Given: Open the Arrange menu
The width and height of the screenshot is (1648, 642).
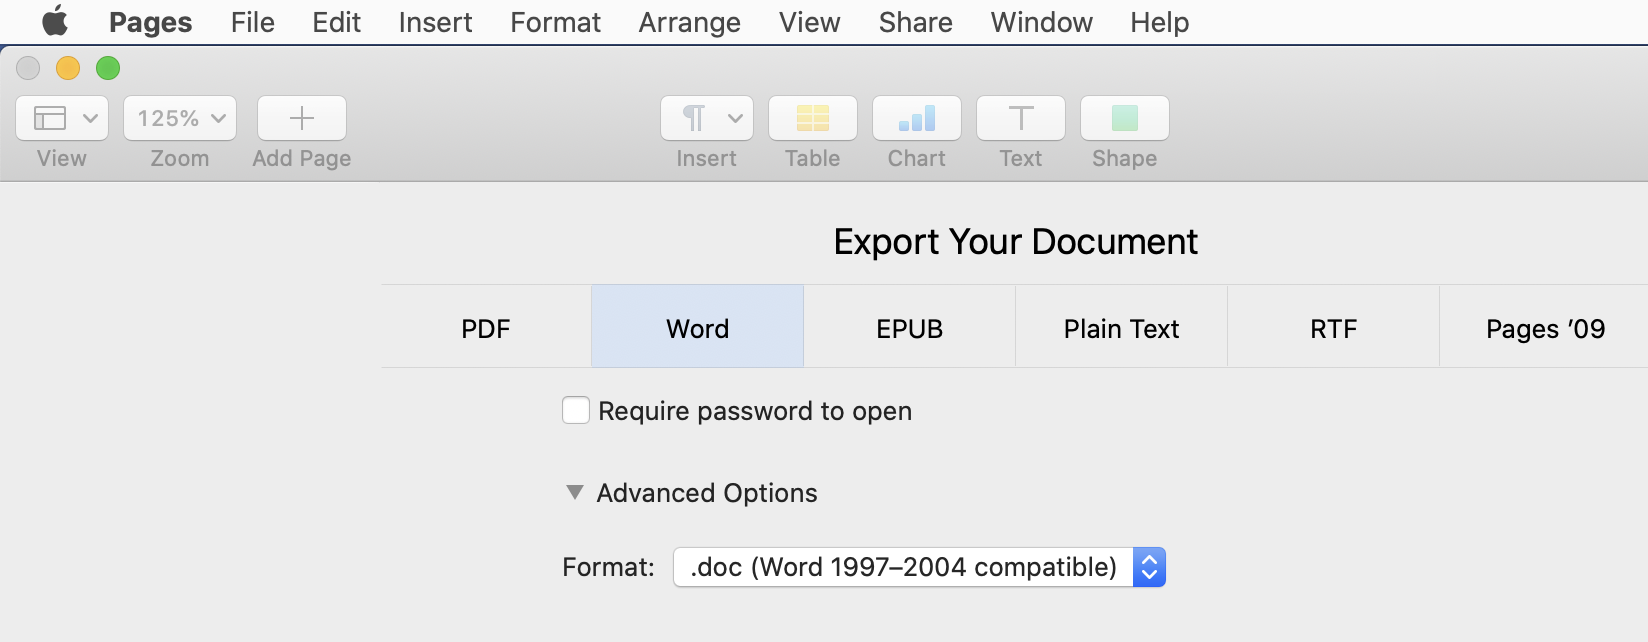Looking at the screenshot, I should click(689, 22).
